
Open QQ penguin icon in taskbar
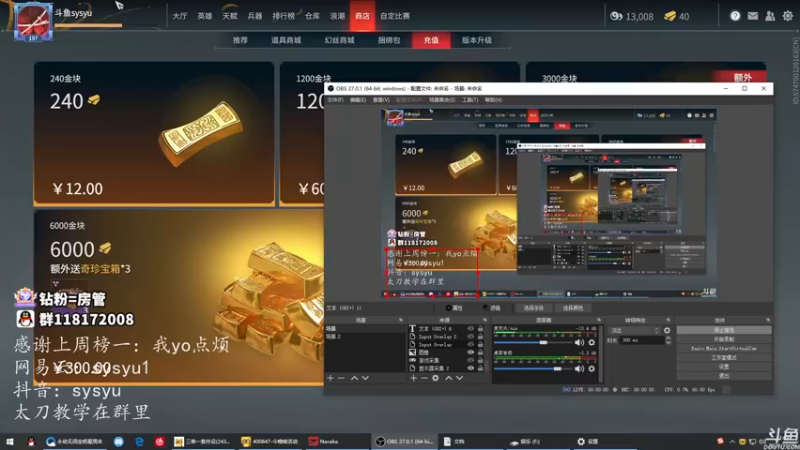click(31, 441)
